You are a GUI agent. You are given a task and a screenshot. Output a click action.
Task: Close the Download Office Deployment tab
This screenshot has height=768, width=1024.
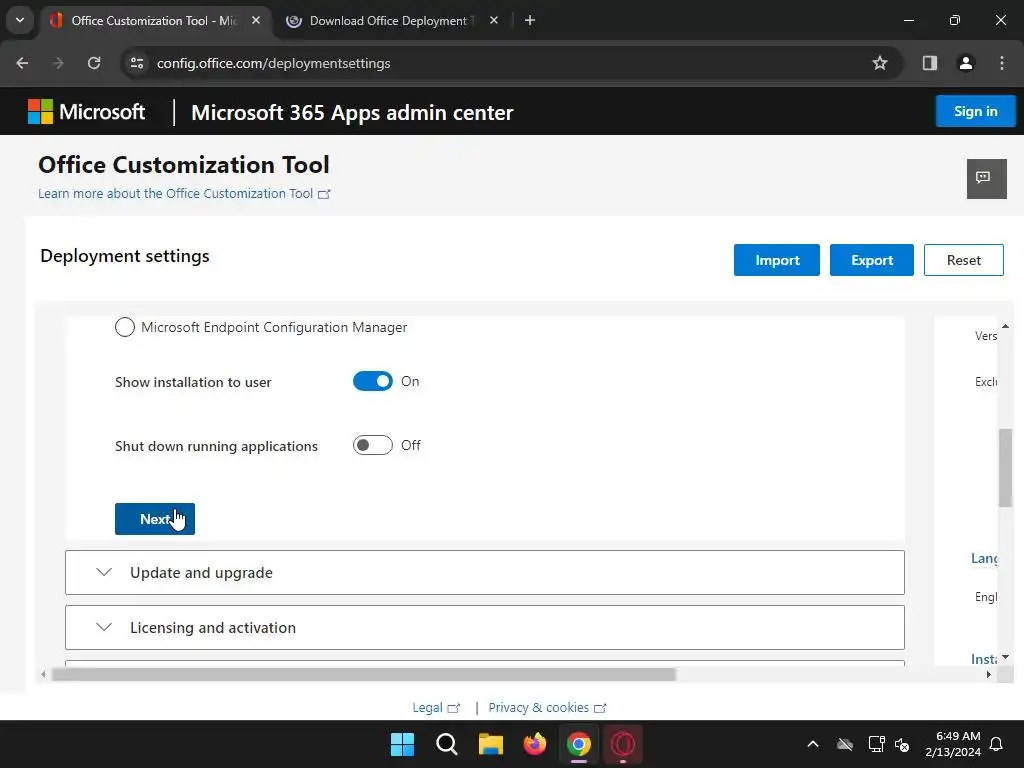coord(494,21)
